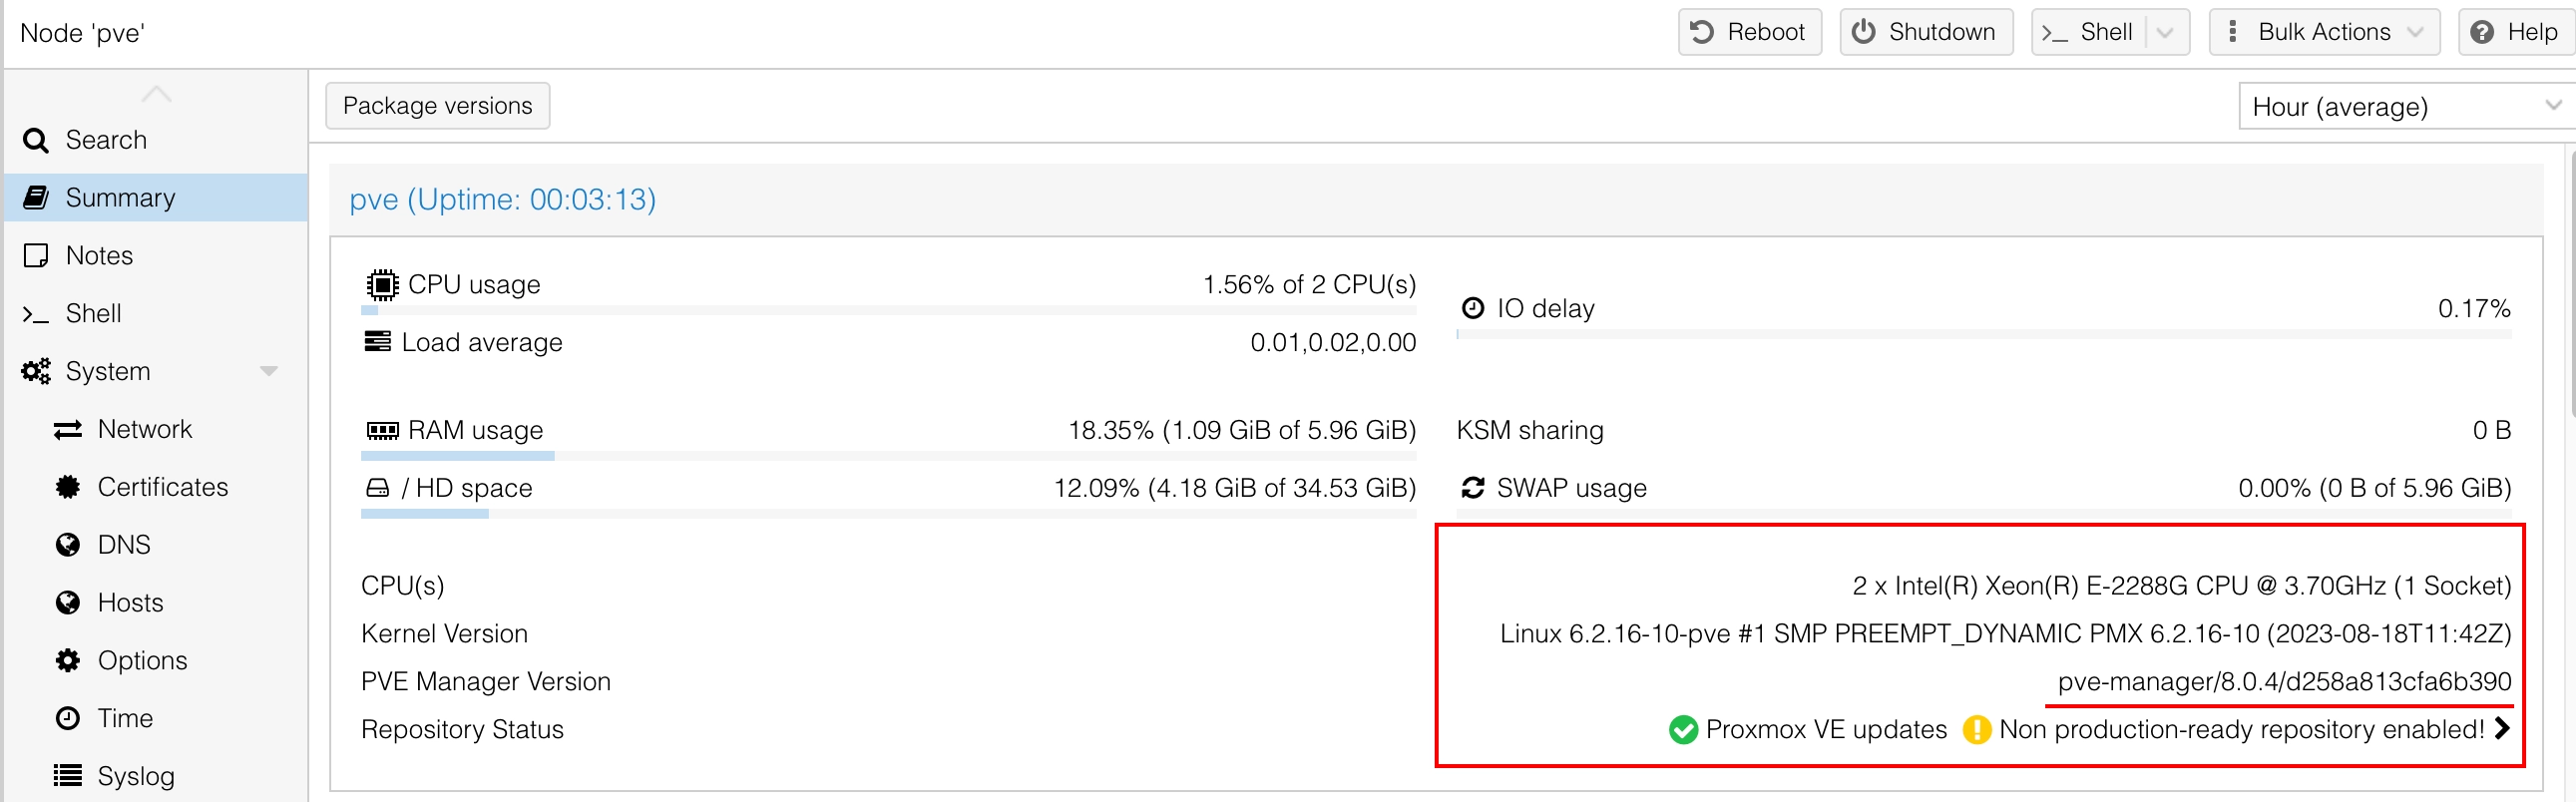
Task: Open the Hosts menu item
Action: (130, 603)
